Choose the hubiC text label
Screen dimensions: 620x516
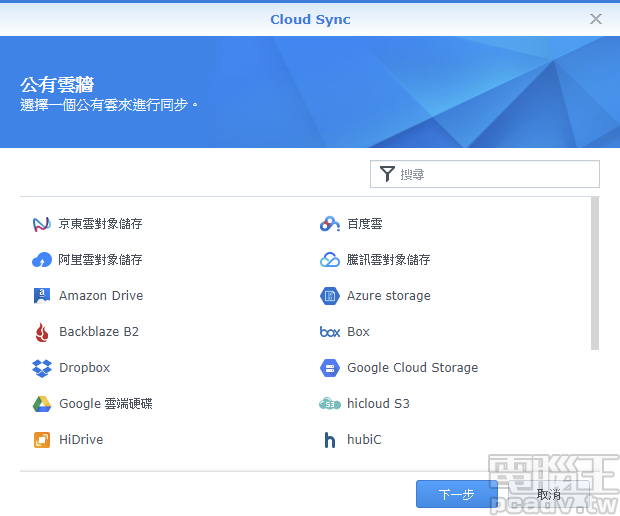pyautogui.click(x=364, y=440)
